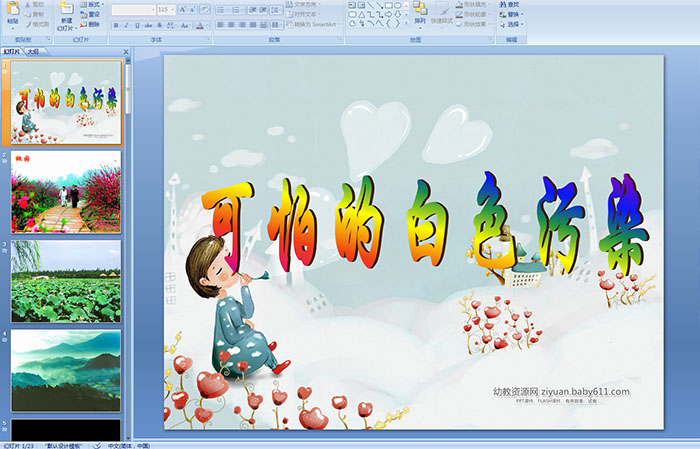Click Text Direction (文字方向)
The image size is (700, 449).
coord(304,4)
